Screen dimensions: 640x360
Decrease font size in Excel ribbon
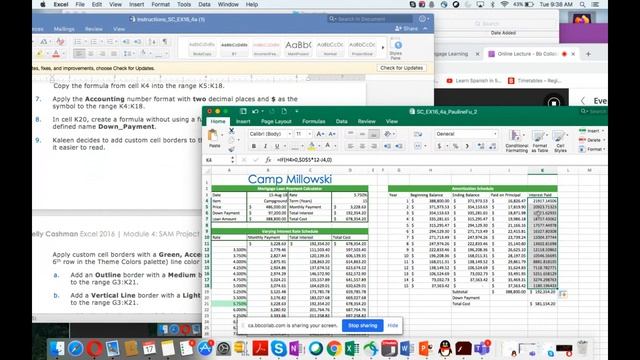point(332,134)
